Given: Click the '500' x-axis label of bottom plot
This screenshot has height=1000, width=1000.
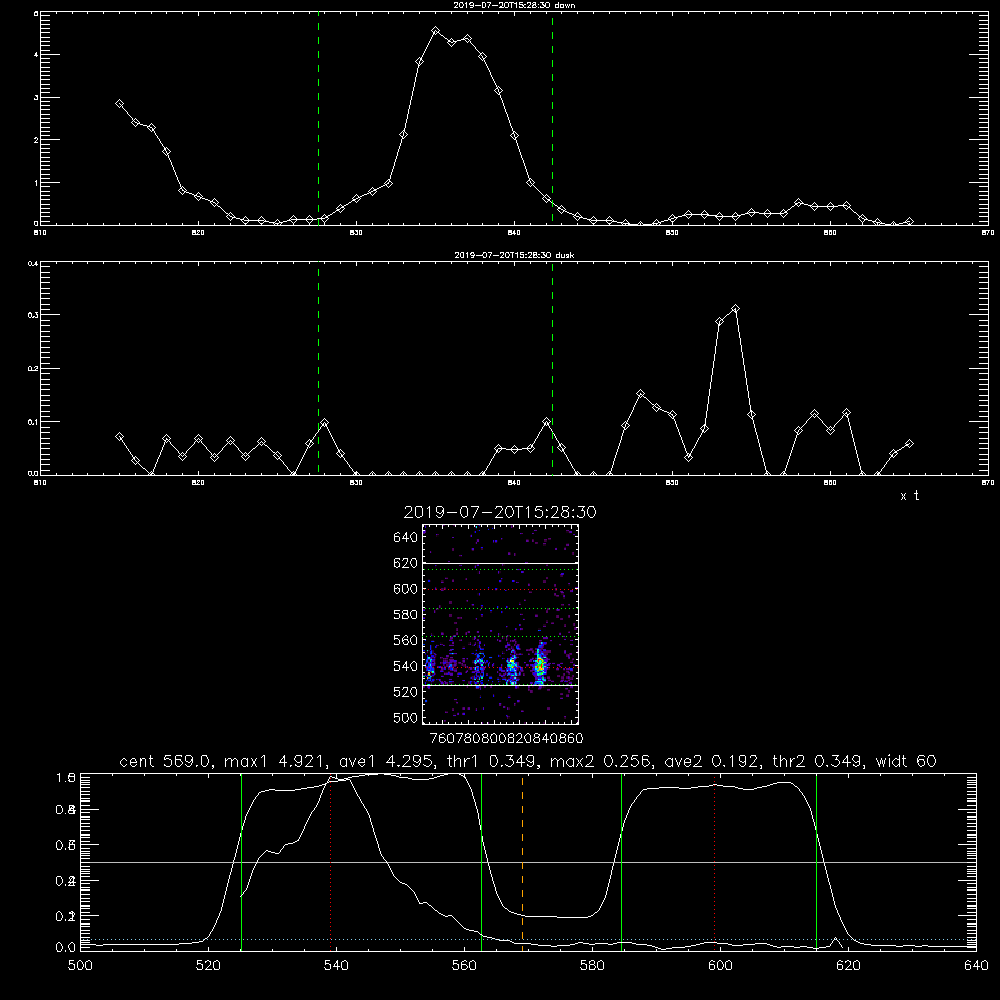Looking at the screenshot, I should 80,966.
